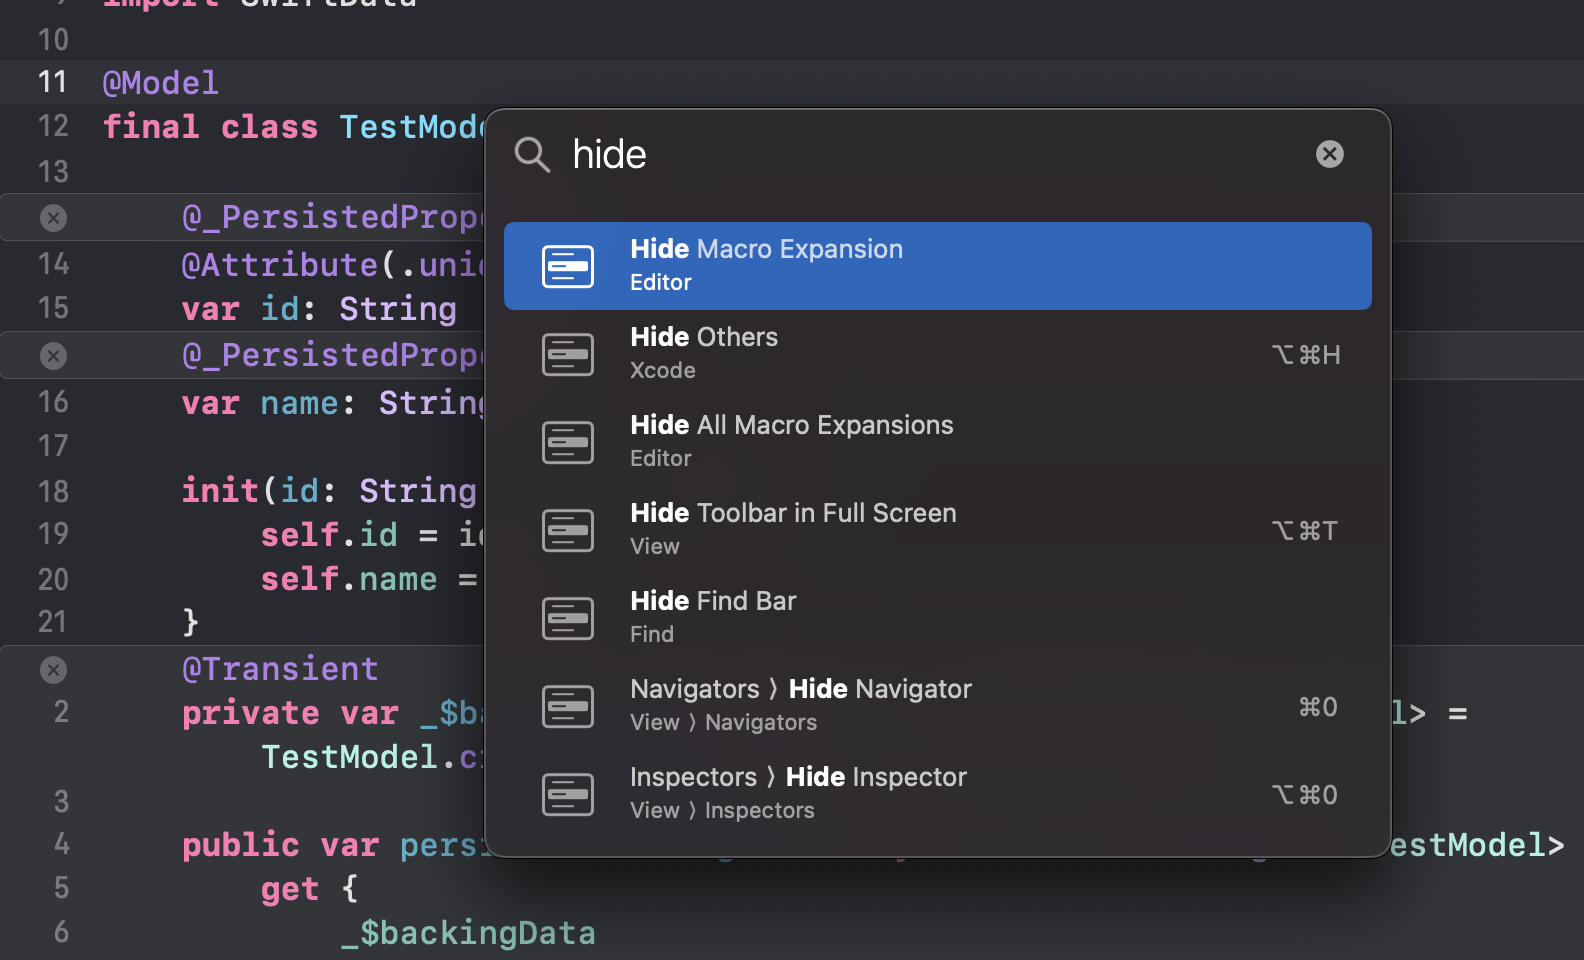1584x960 pixels.
Task: Select Hide Macro Expansion command
Action: pyautogui.click(x=937, y=266)
